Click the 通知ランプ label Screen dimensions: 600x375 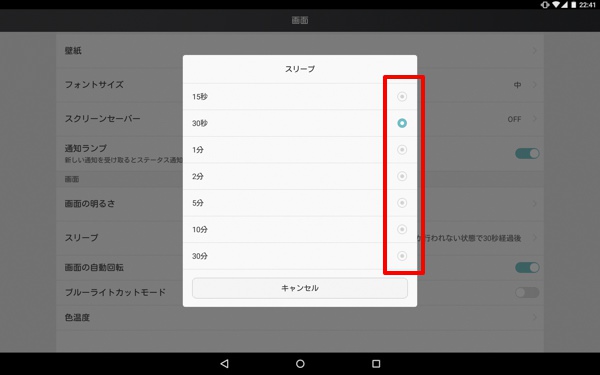pyautogui.click(x=86, y=148)
